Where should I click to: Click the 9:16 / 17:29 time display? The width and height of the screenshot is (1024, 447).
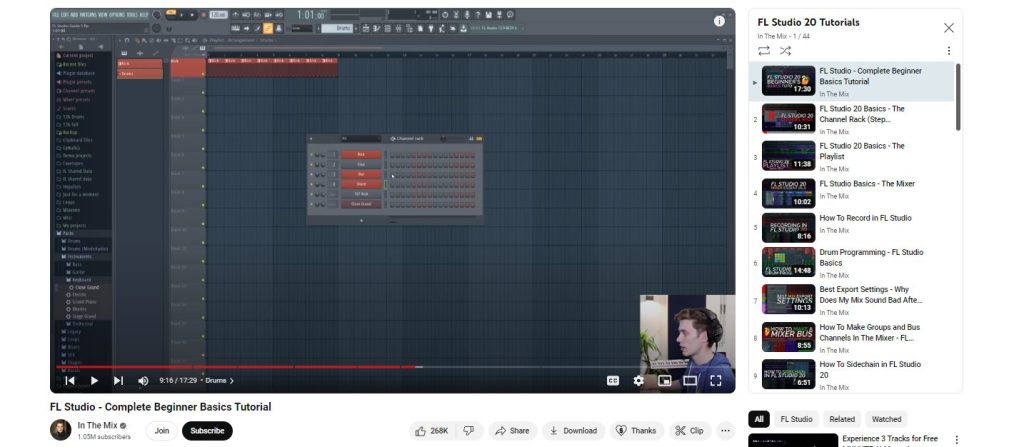(x=179, y=380)
